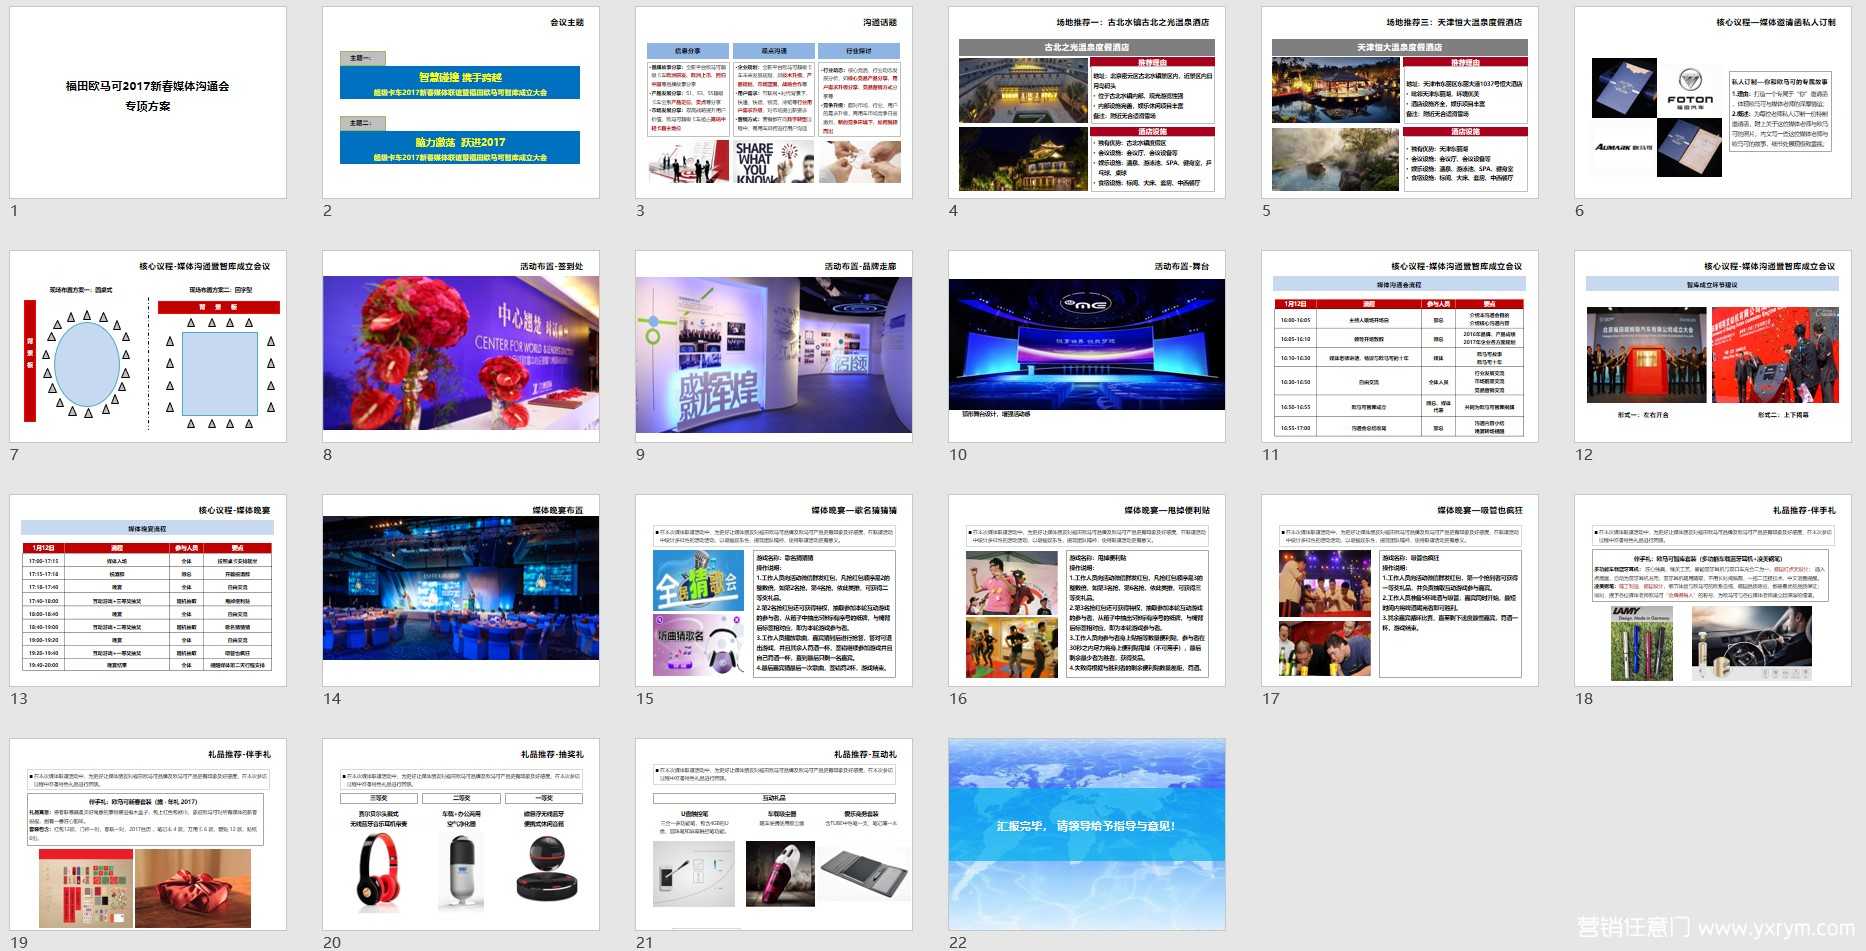Open slide 14 showing the banquet hall photo
Screen dimensions: 1866x951
click(x=461, y=590)
